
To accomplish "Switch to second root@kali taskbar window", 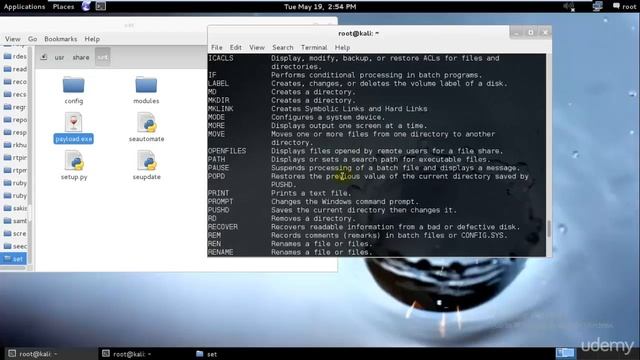I will (127, 354).
